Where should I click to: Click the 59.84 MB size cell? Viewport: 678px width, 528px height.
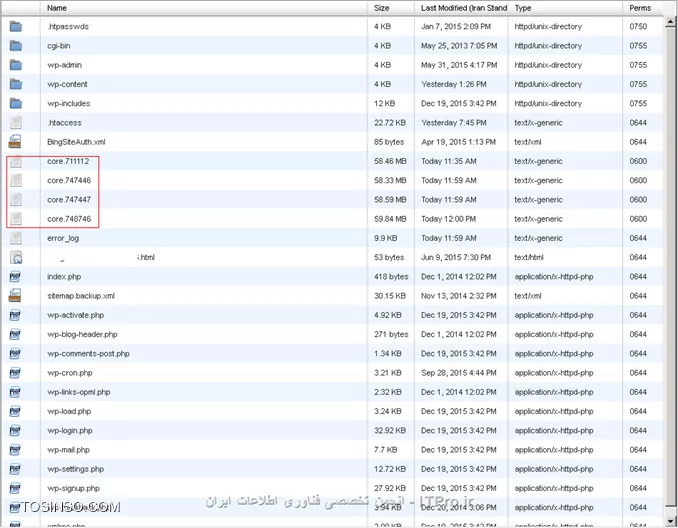(390, 219)
